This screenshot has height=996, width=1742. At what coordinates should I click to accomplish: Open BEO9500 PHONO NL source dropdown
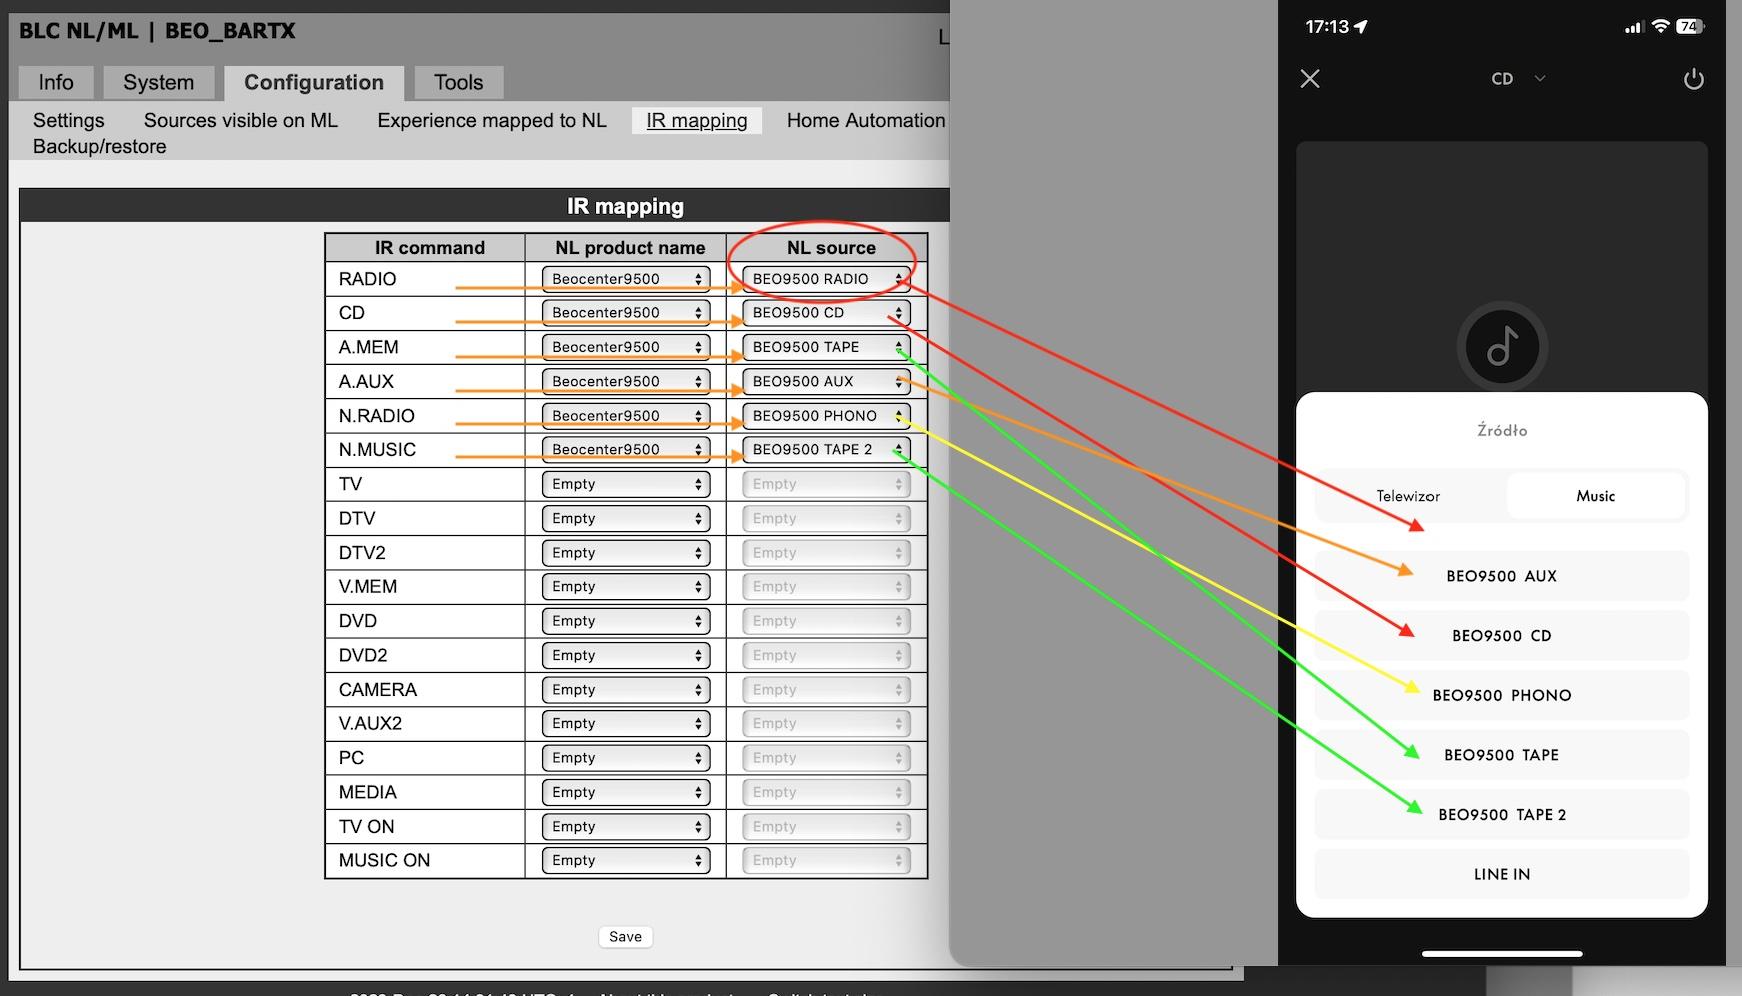point(826,416)
